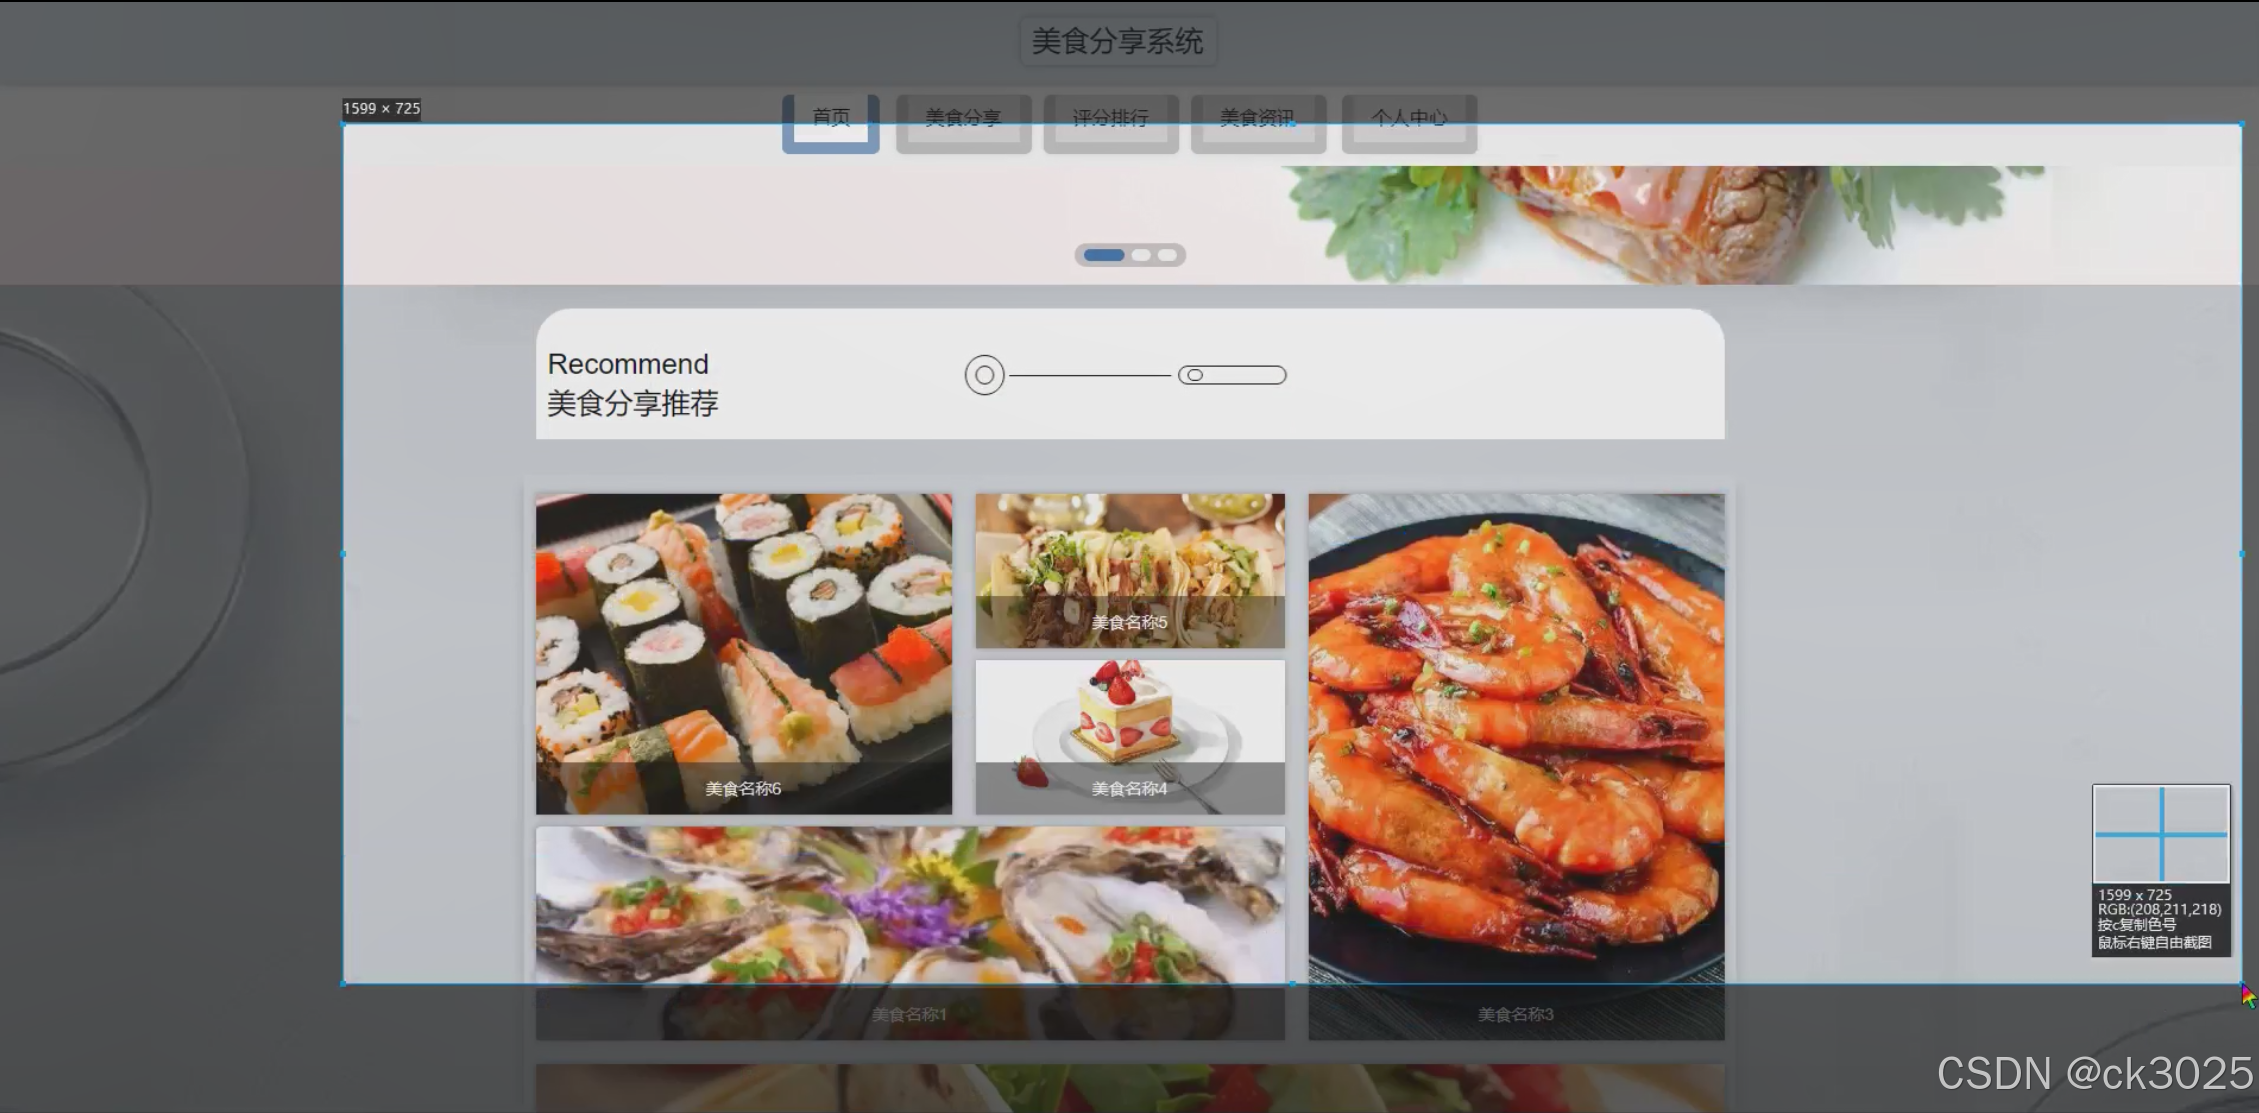
Task: Click the 美食分享系统 site title
Action: [1117, 41]
